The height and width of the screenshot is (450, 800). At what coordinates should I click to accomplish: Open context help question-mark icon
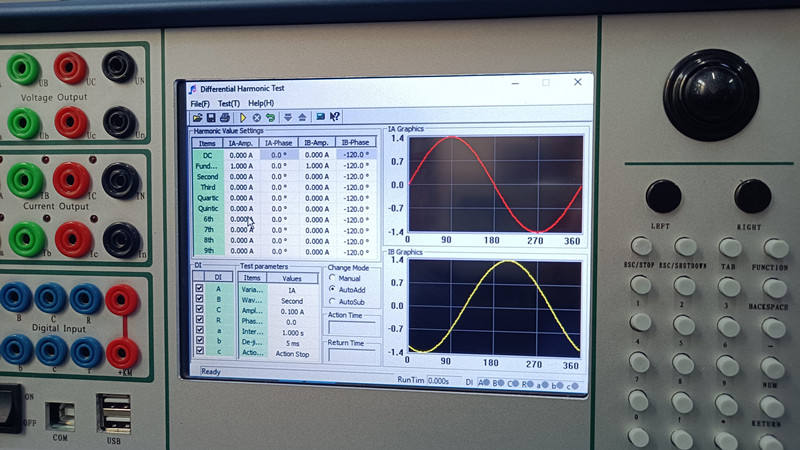tap(335, 117)
